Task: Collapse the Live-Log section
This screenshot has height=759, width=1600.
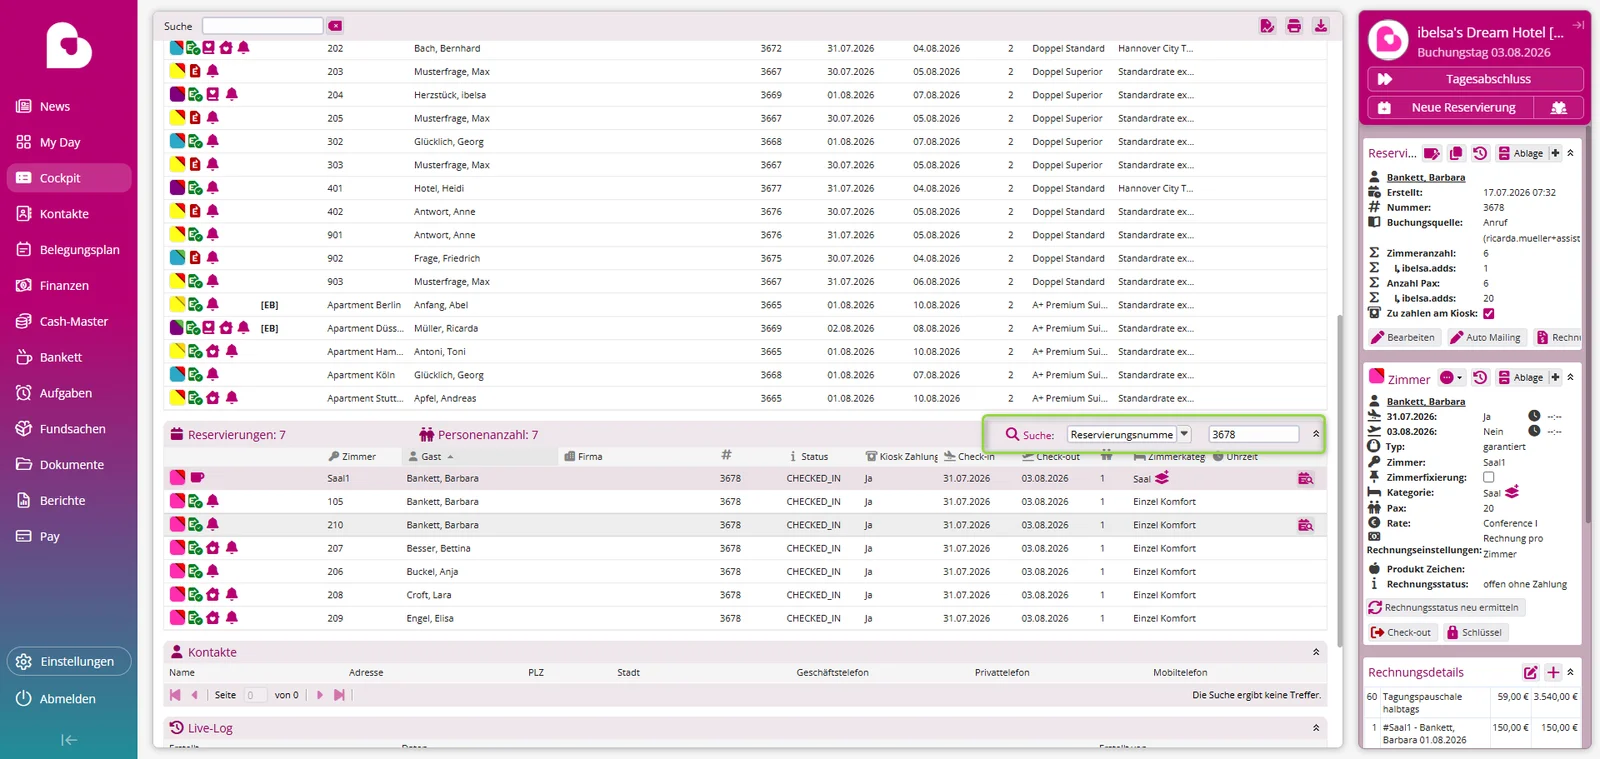Action: coord(1316,728)
